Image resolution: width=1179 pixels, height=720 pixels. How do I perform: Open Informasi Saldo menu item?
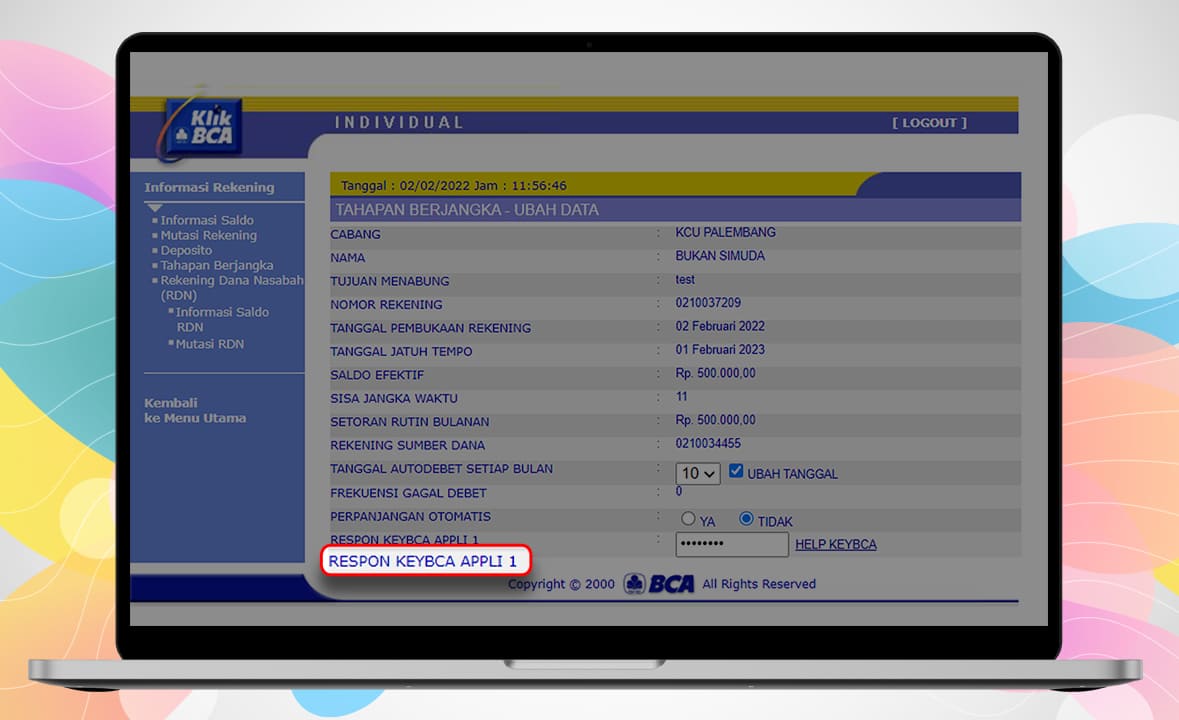click(206, 220)
